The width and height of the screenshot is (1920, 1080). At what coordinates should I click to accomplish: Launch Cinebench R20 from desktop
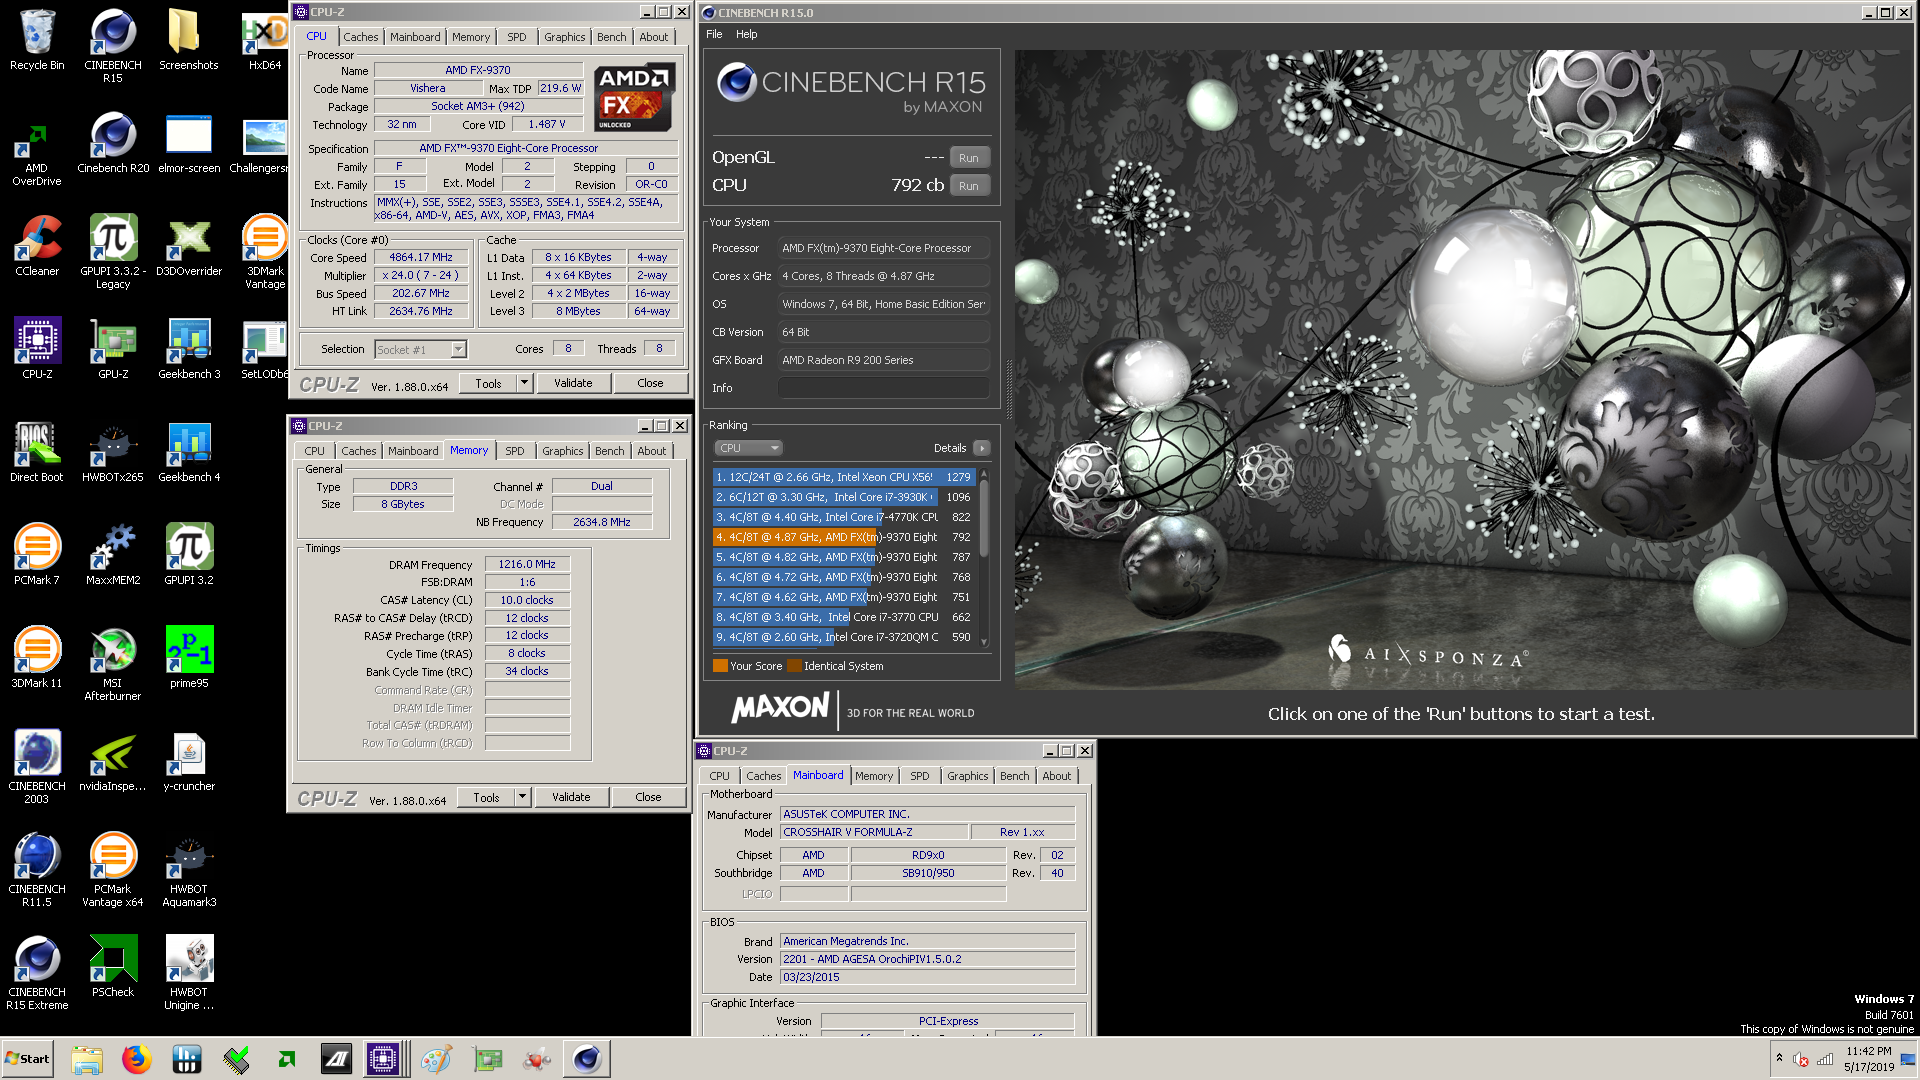click(113, 143)
